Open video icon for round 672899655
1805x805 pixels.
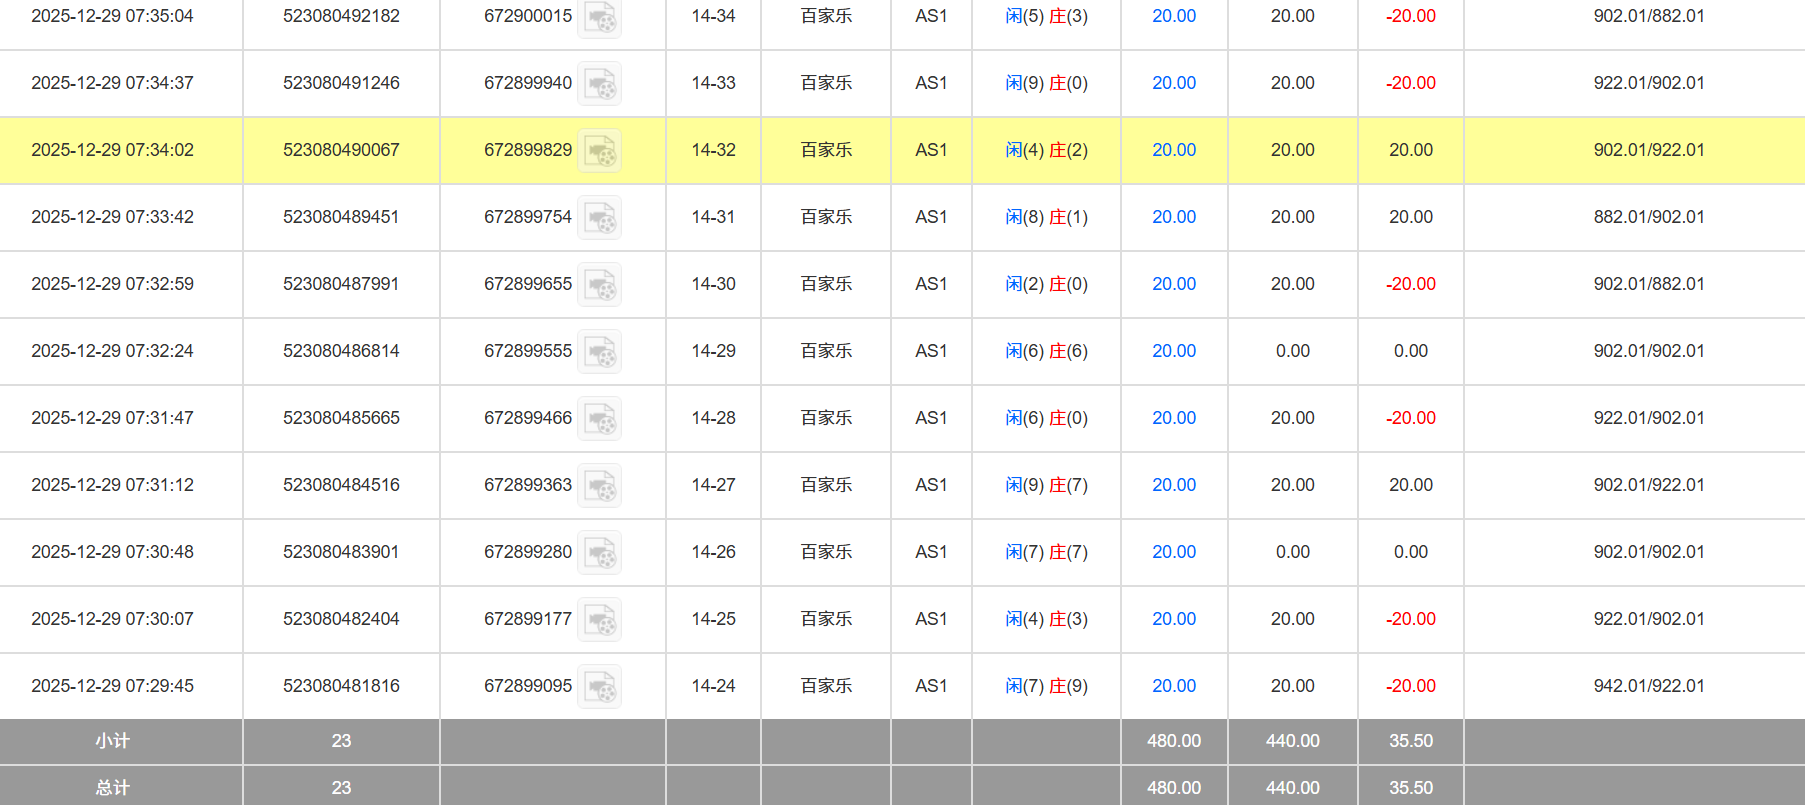[600, 285]
